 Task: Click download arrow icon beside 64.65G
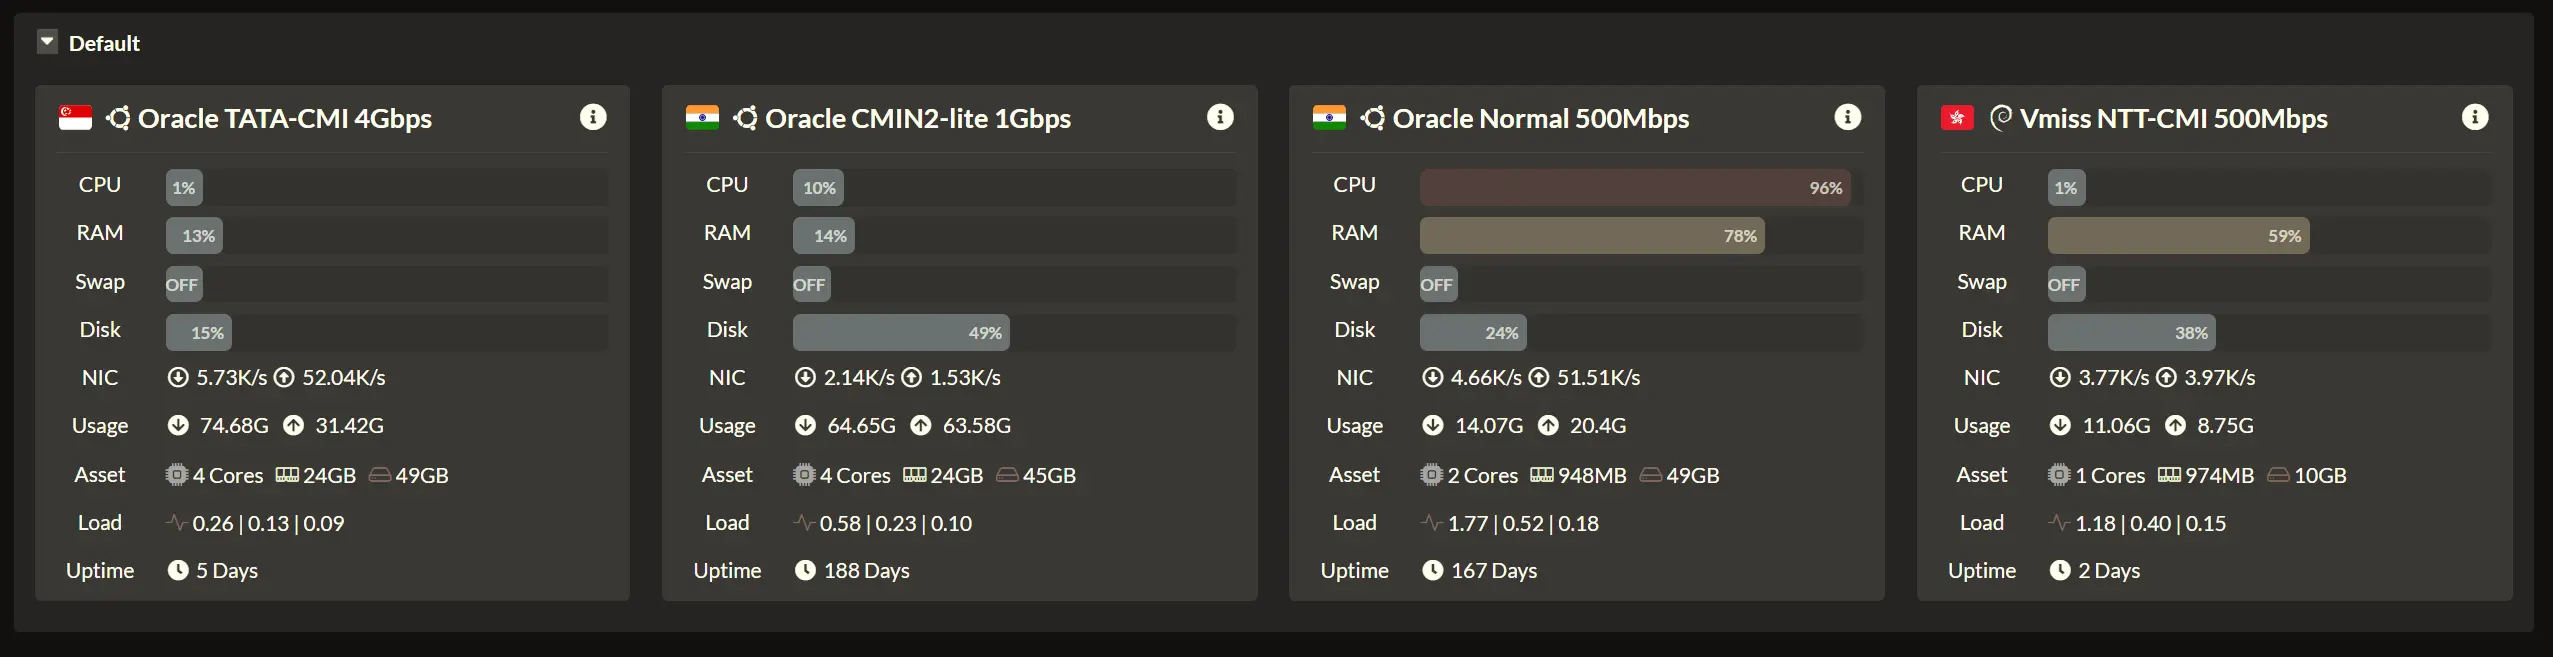click(805, 425)
